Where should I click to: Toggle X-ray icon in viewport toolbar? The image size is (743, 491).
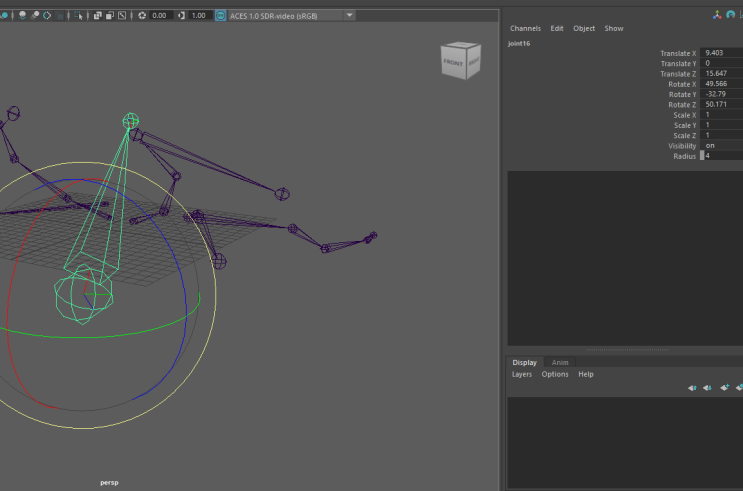[98, 16]
